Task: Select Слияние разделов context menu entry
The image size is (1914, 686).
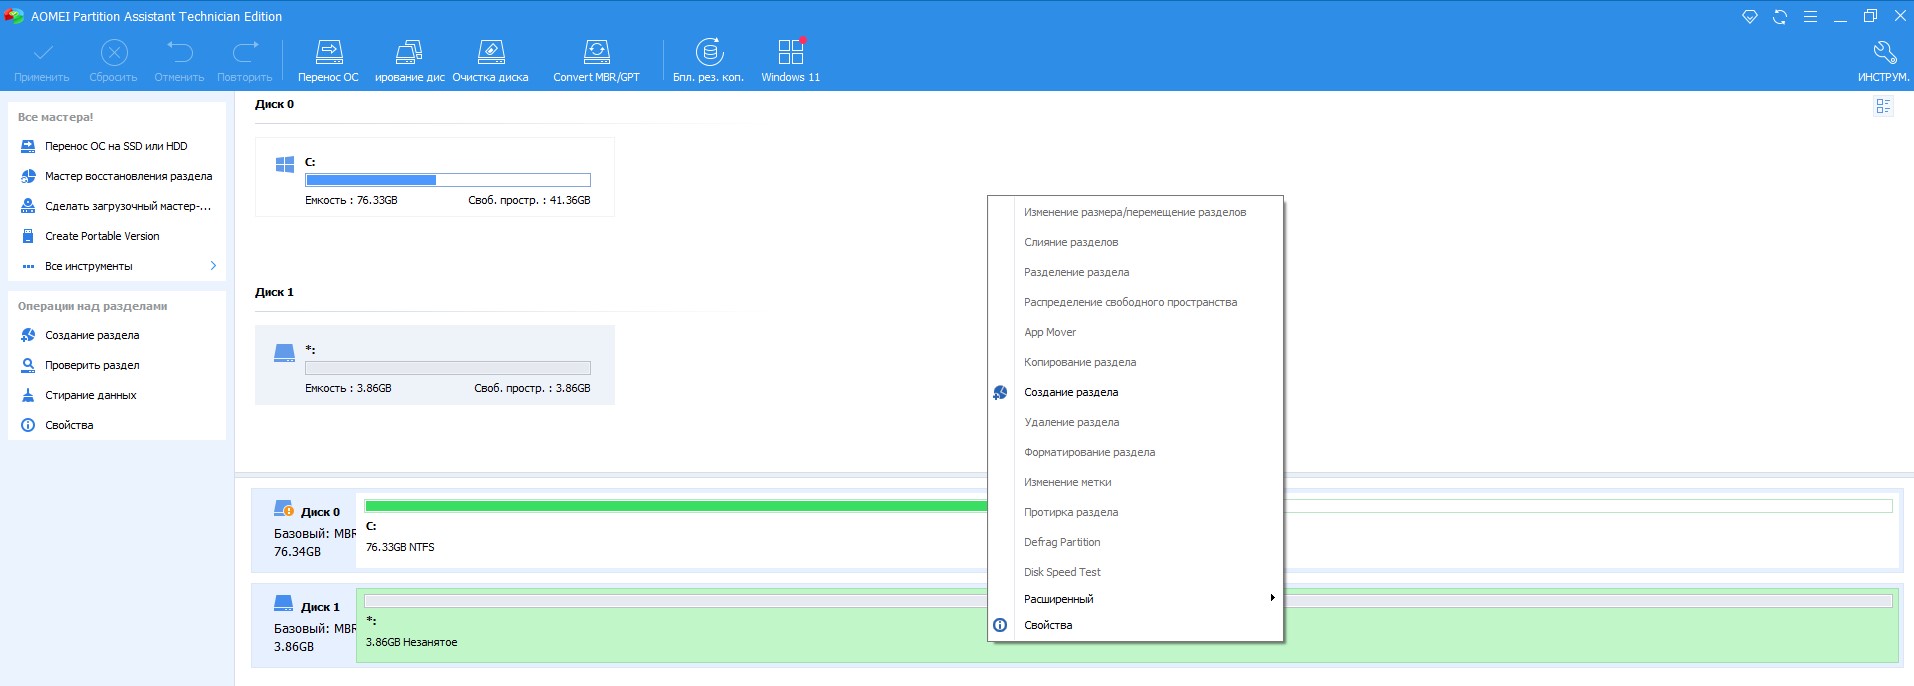Action: pos(1135,242)
